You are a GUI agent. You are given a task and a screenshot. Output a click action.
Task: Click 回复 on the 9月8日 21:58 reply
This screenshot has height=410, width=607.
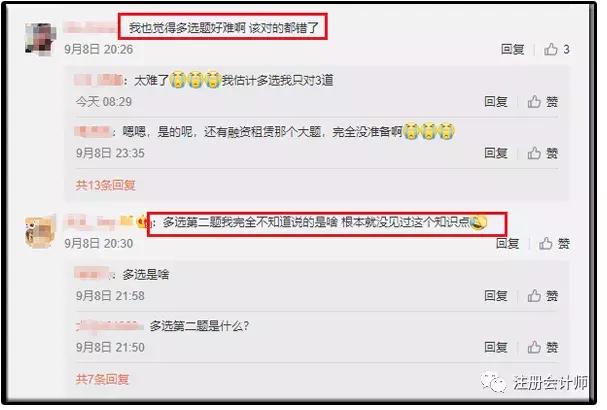click(496, 296)
